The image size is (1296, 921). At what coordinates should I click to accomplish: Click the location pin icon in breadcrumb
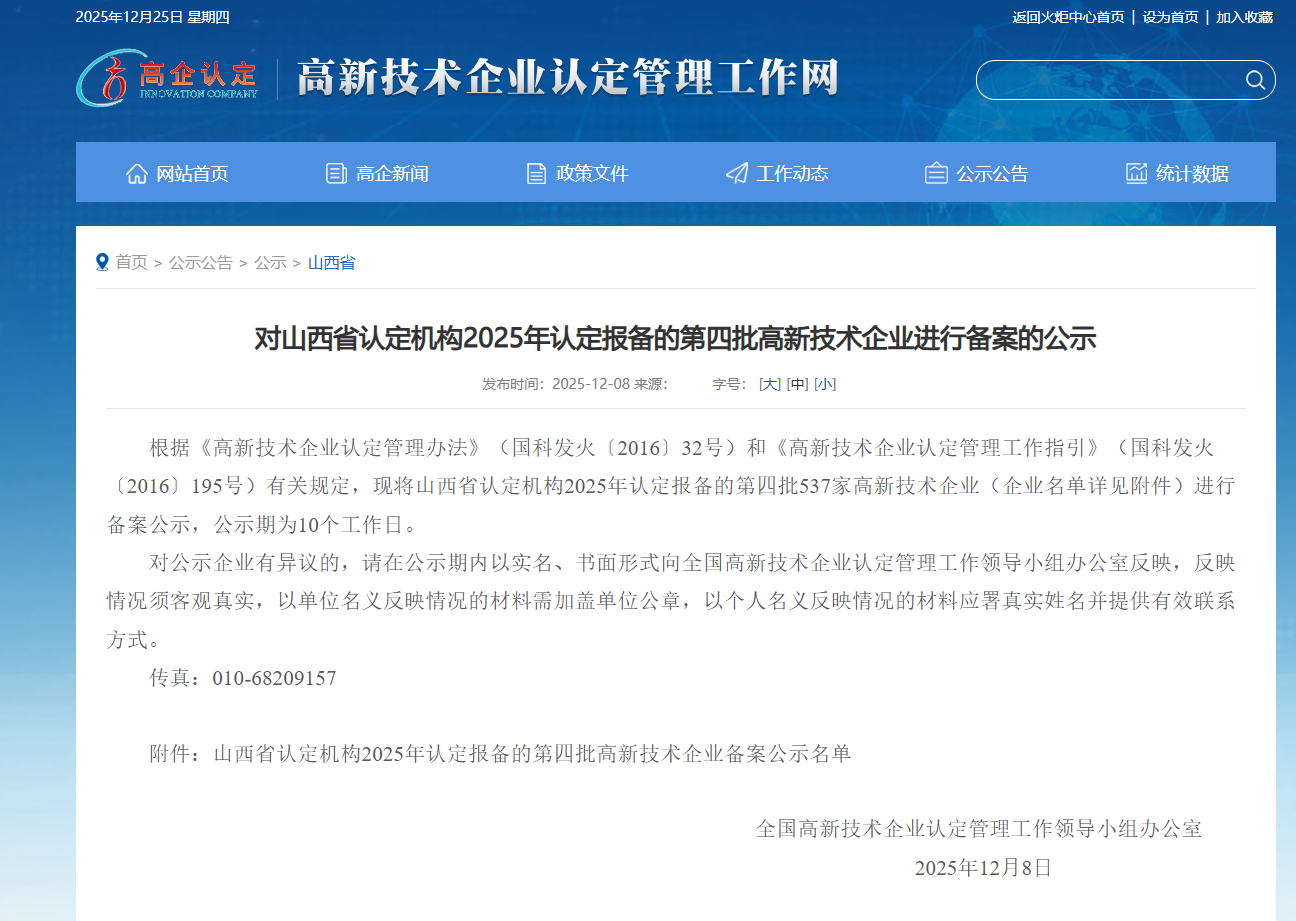pos(102,262)
